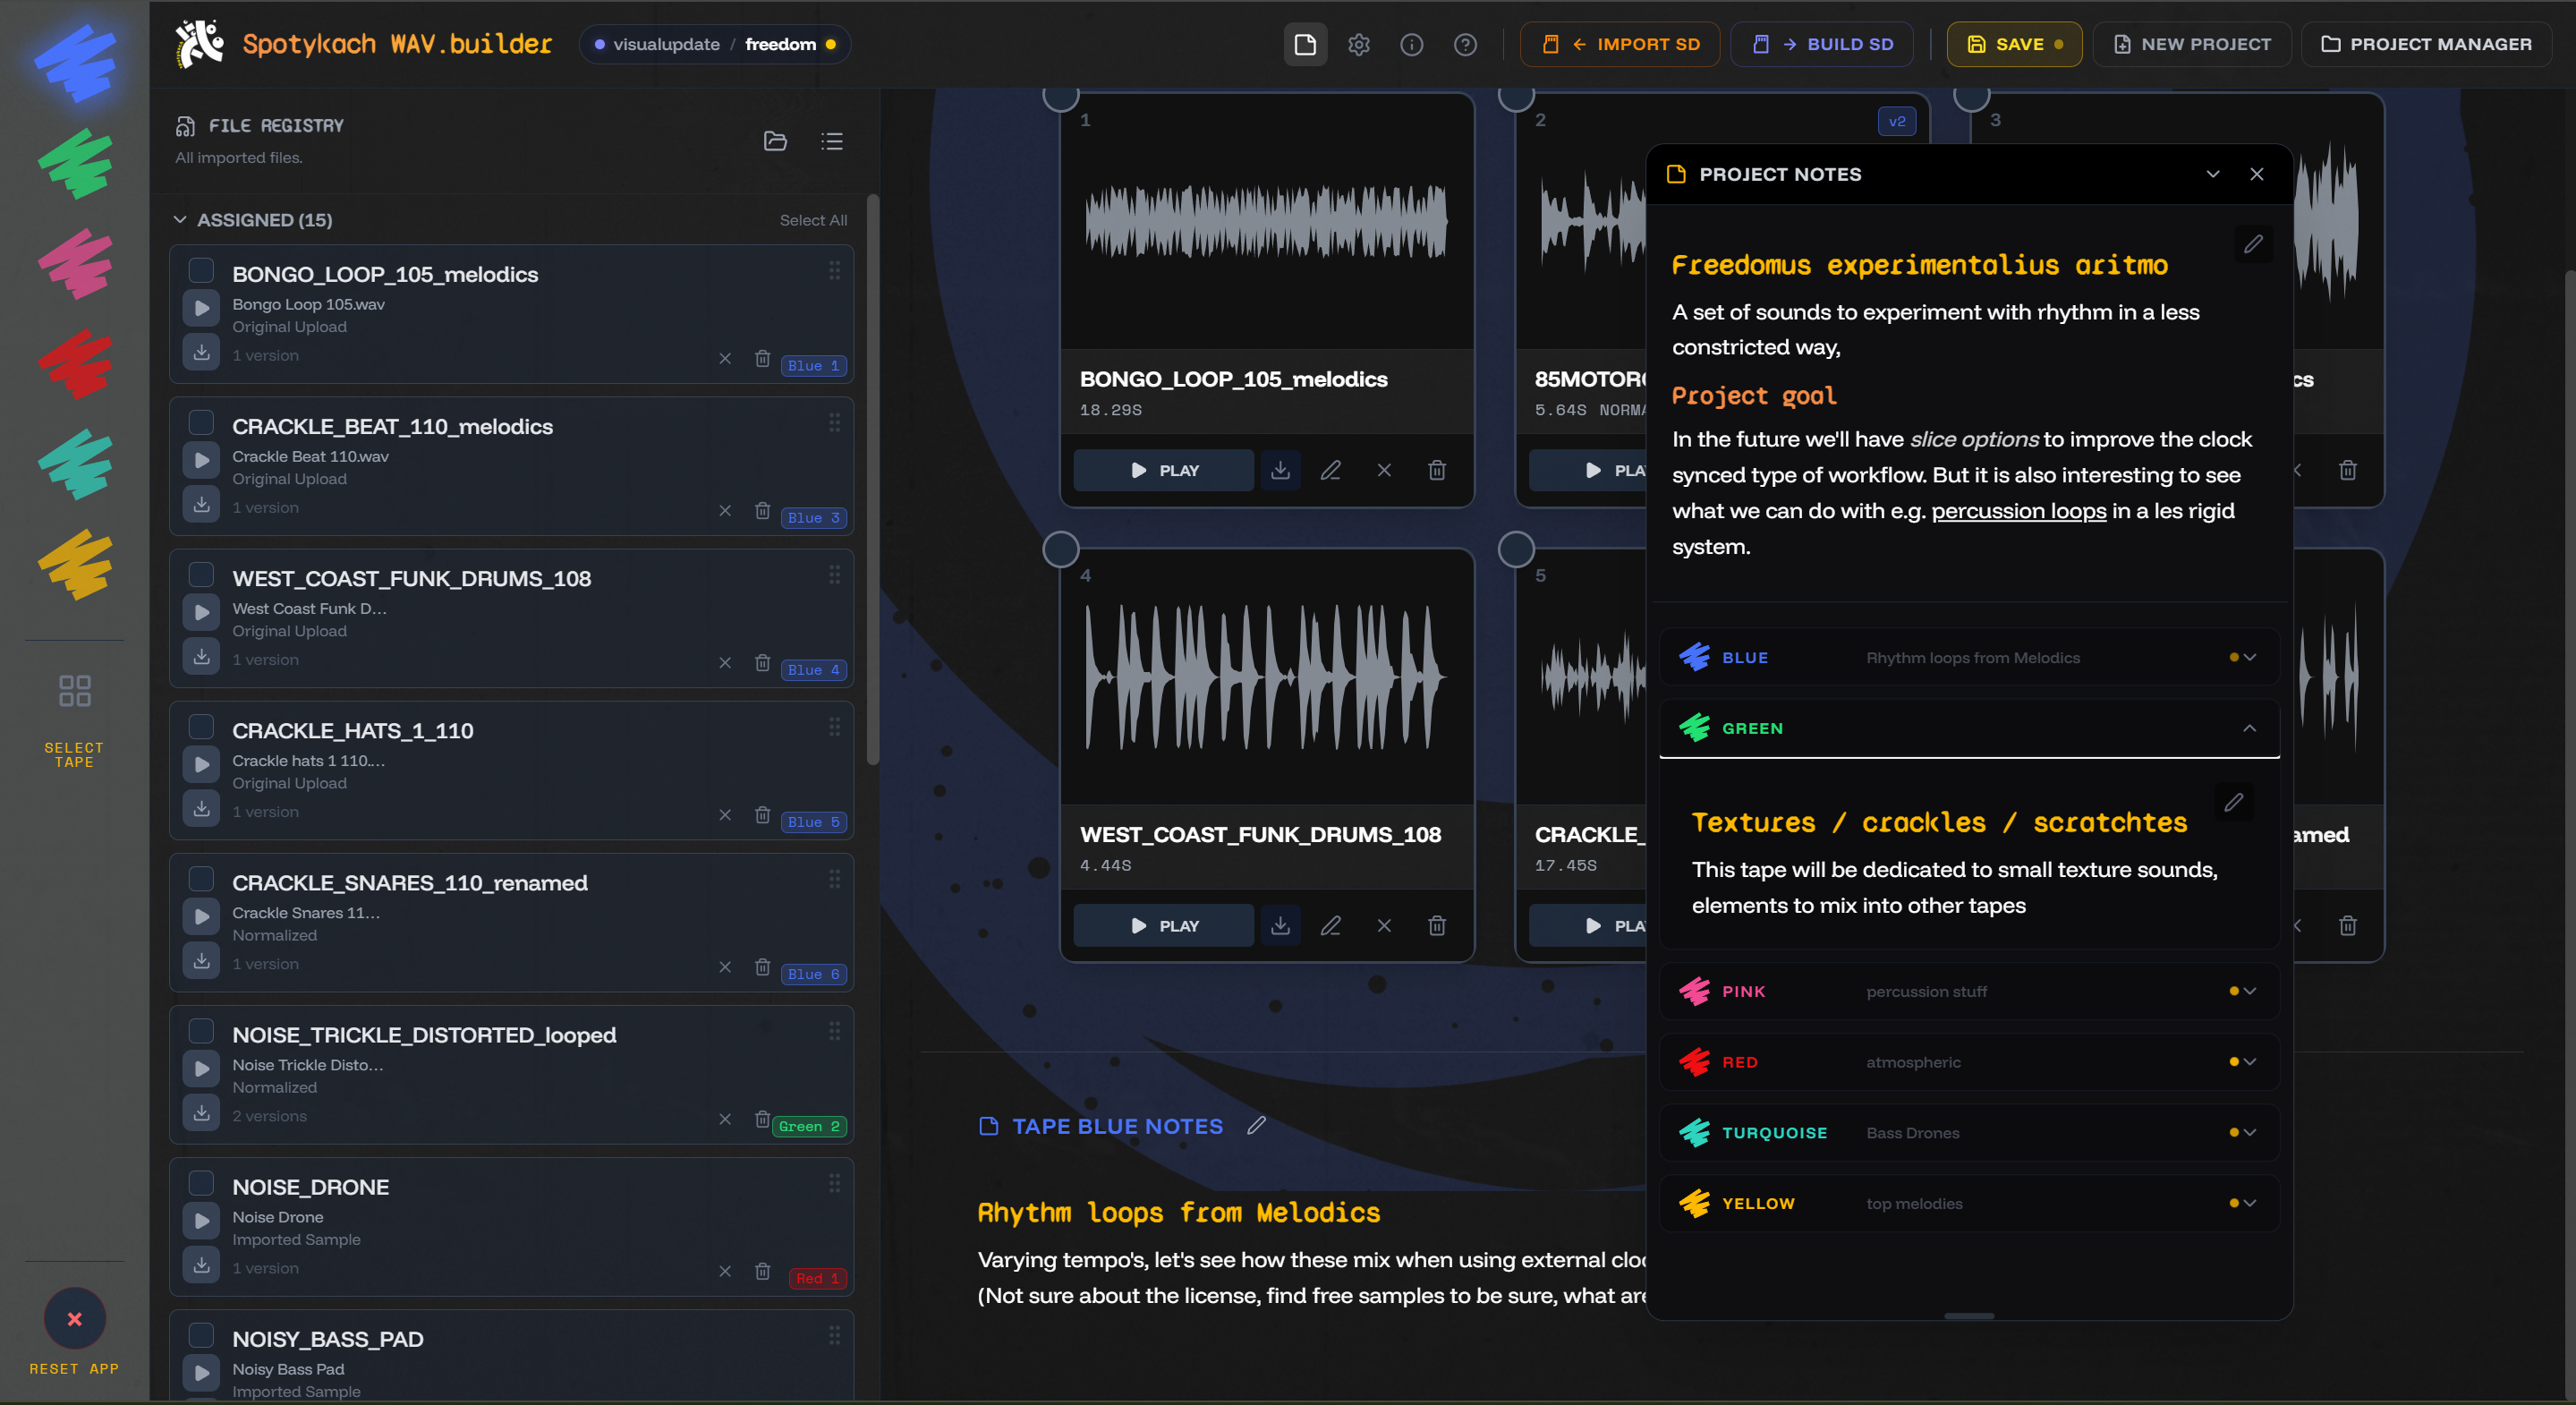The image size is (2576, 1405).
Task: Delete CRACKLE_BEAT_110_melodics from registry
Action: (762, 510)
